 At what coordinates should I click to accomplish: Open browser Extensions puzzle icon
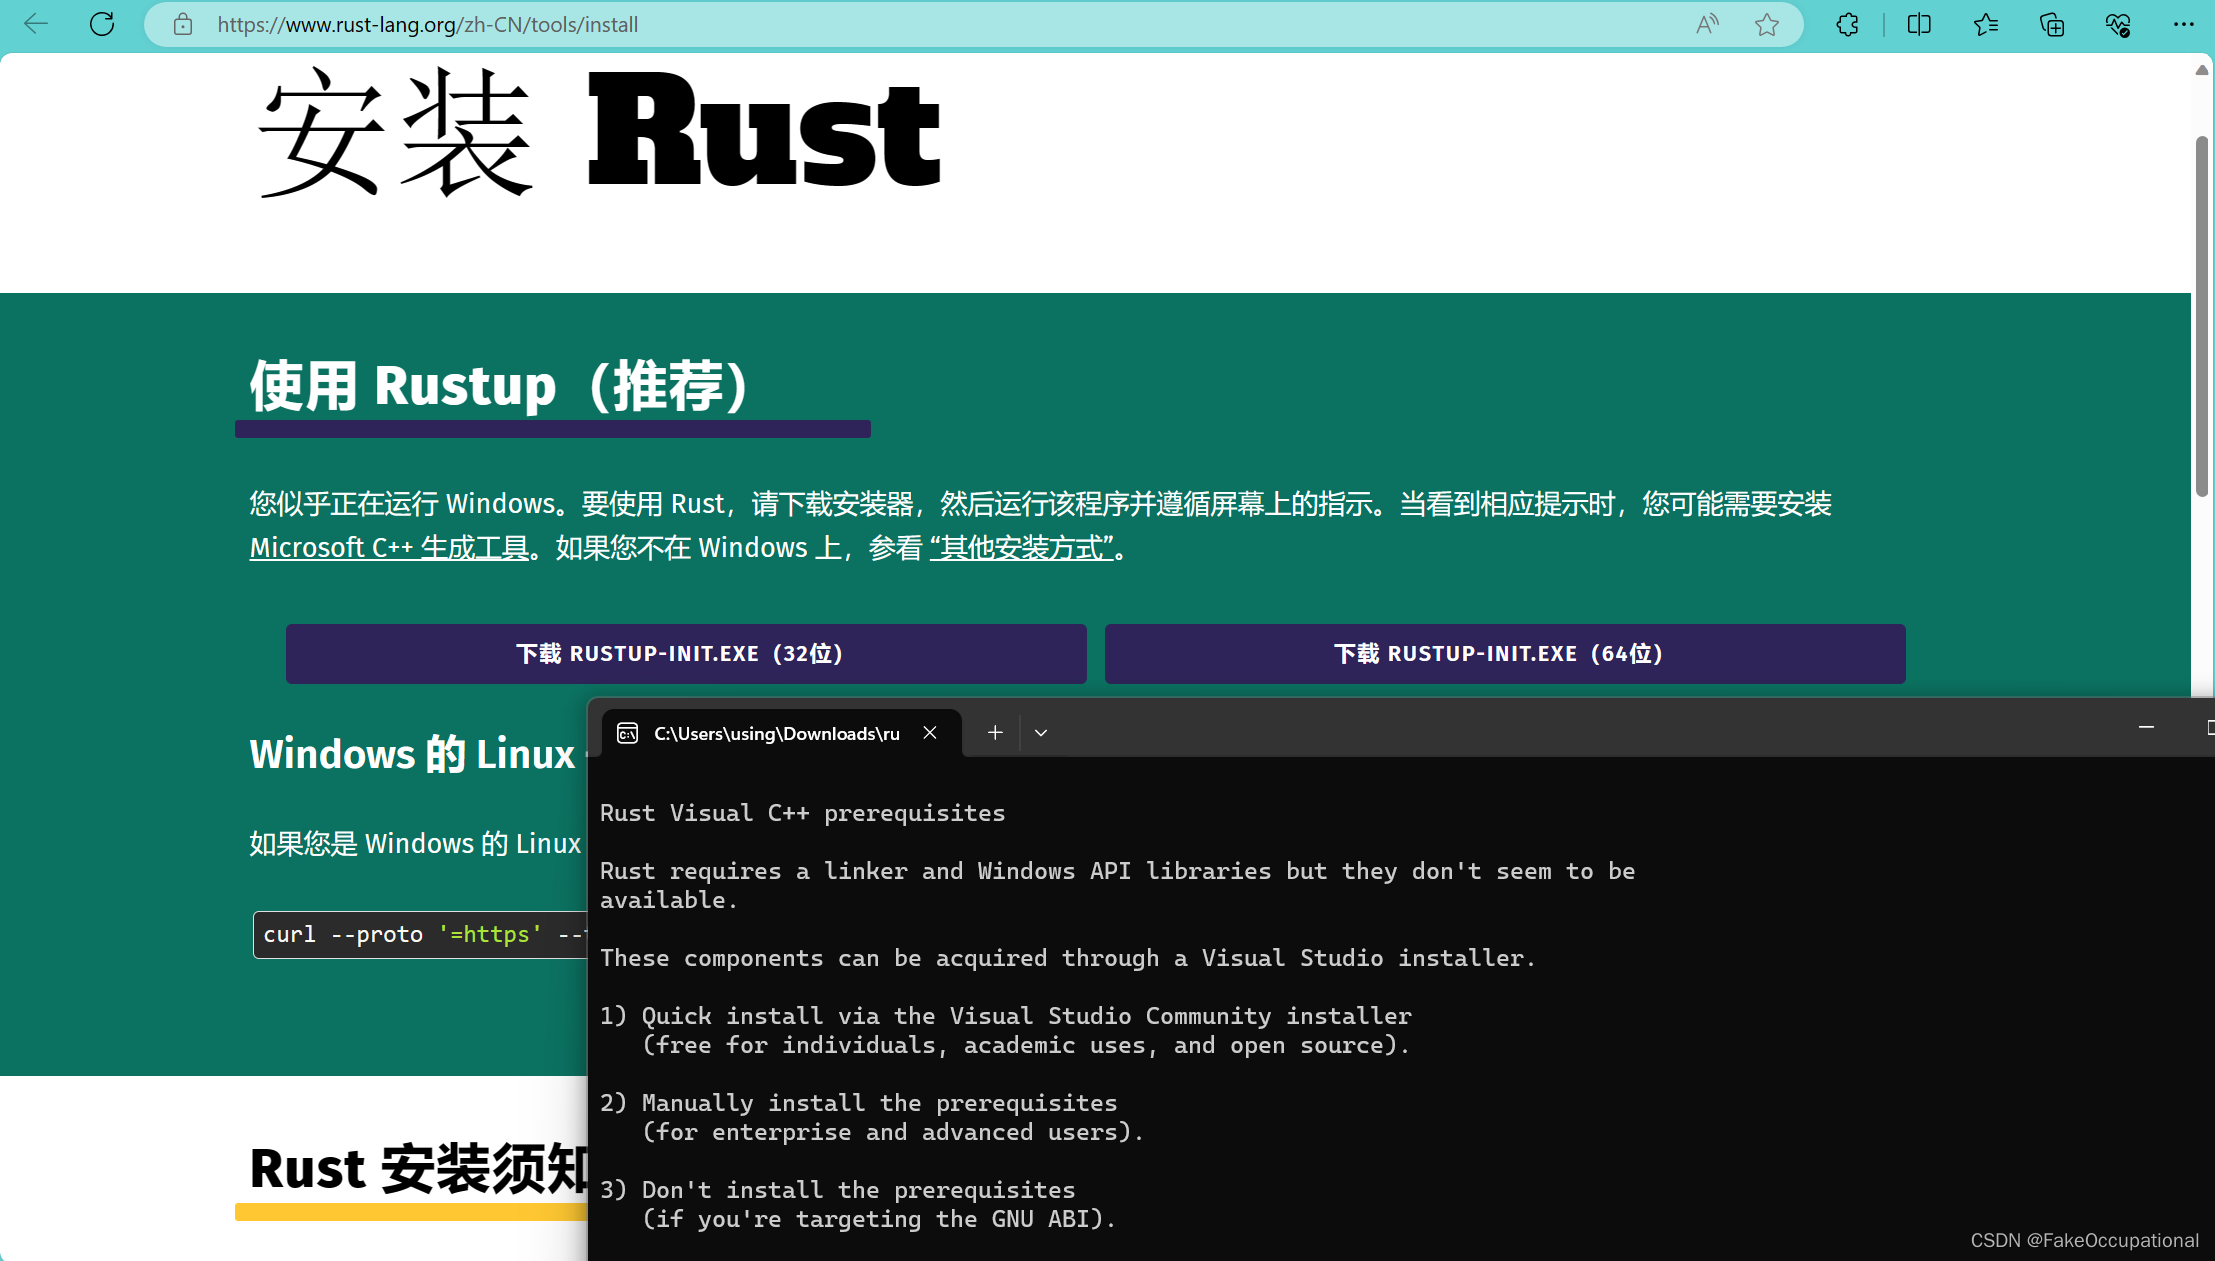1847,24
